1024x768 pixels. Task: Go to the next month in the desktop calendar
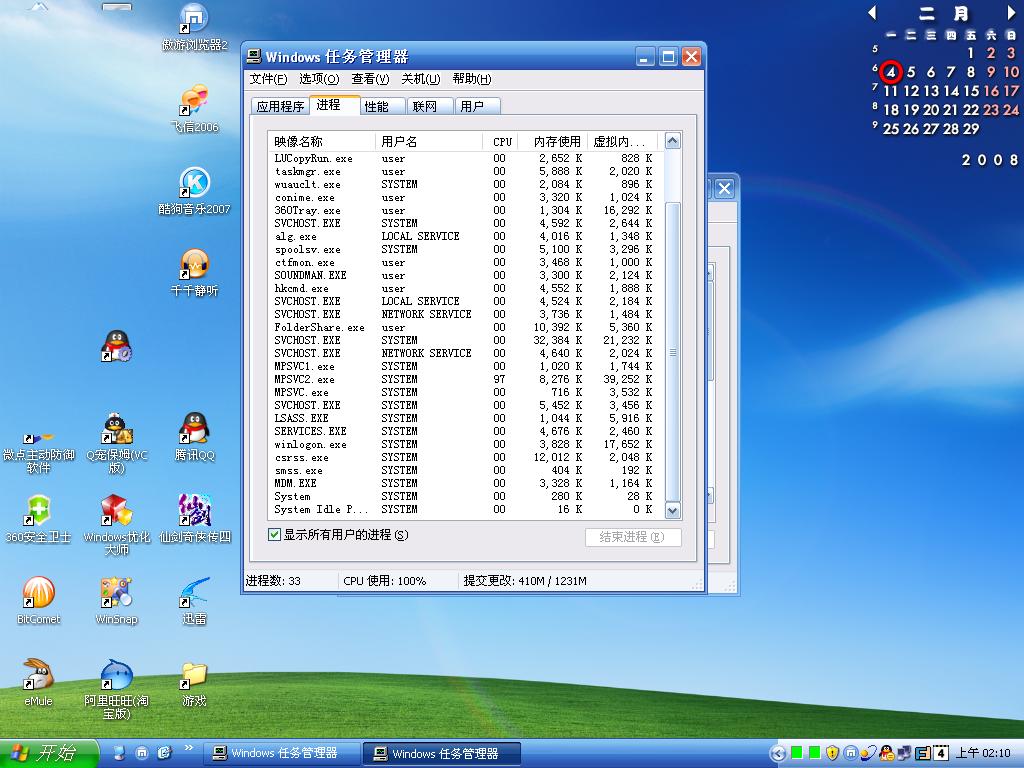click(x=1012, y=12)
